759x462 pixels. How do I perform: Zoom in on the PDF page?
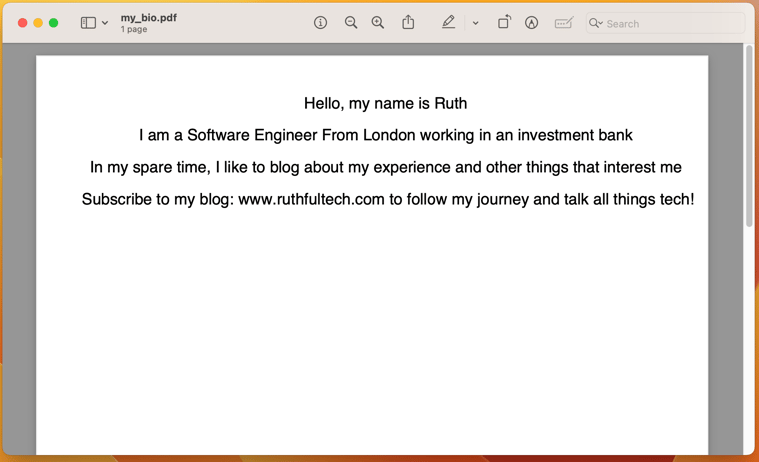point(378,22)
